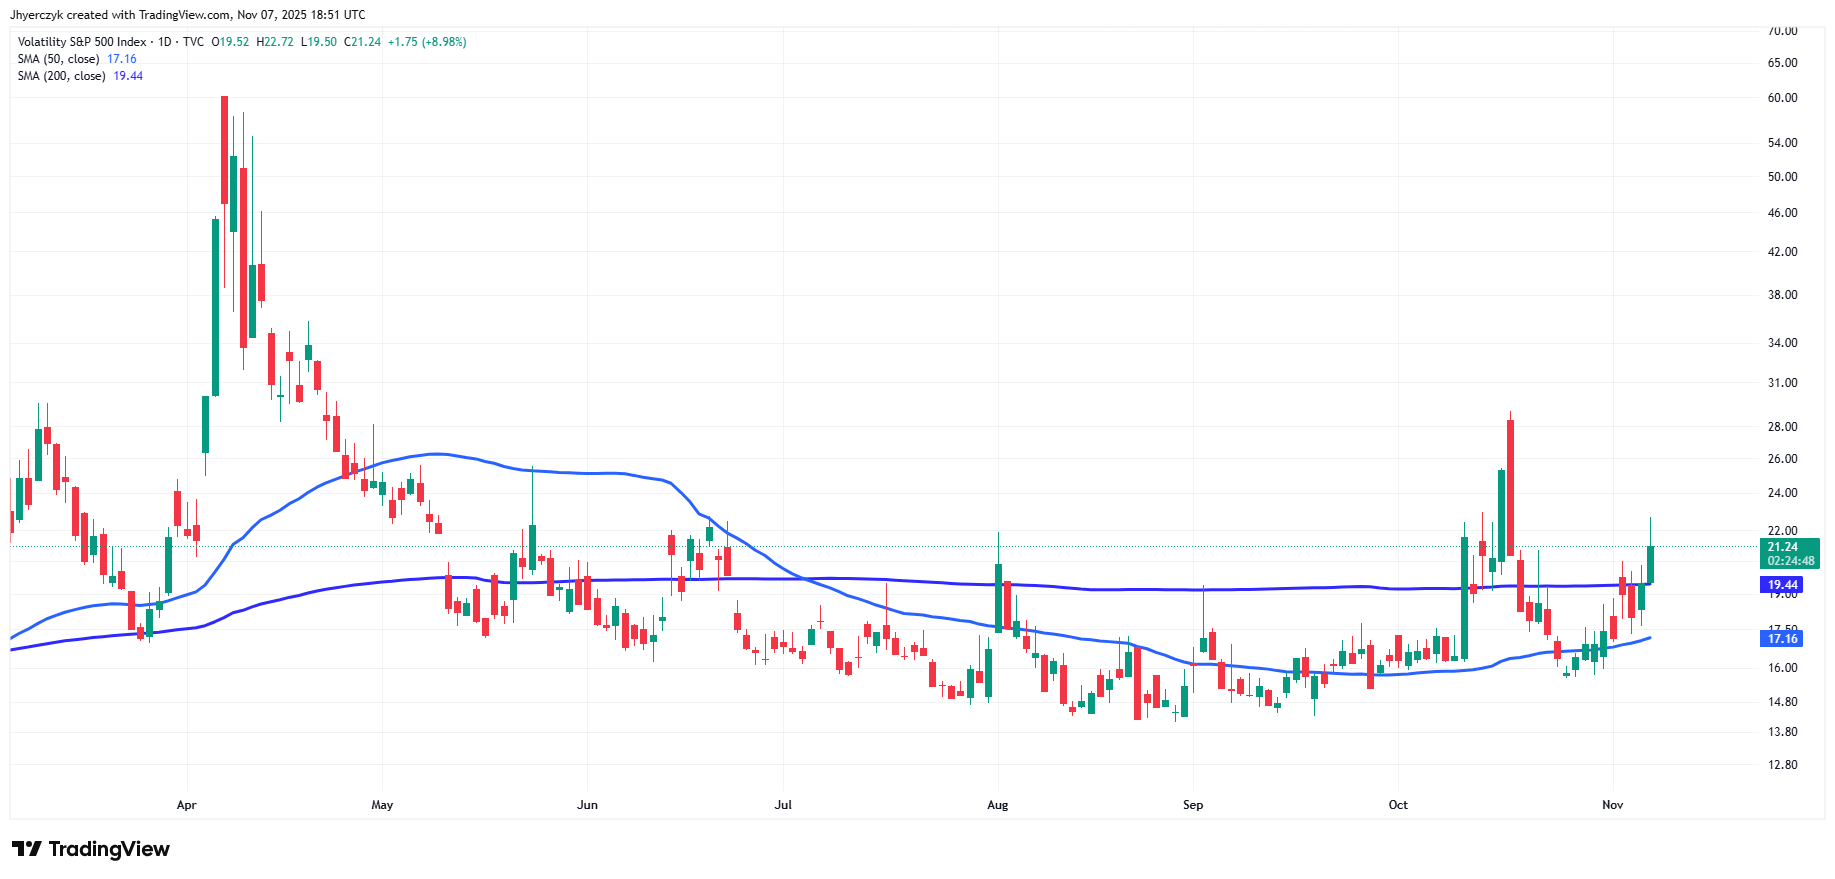Click the 17.16 SMA price label
This screenshot has height=879, width=1835.
tap(1782, 638)
